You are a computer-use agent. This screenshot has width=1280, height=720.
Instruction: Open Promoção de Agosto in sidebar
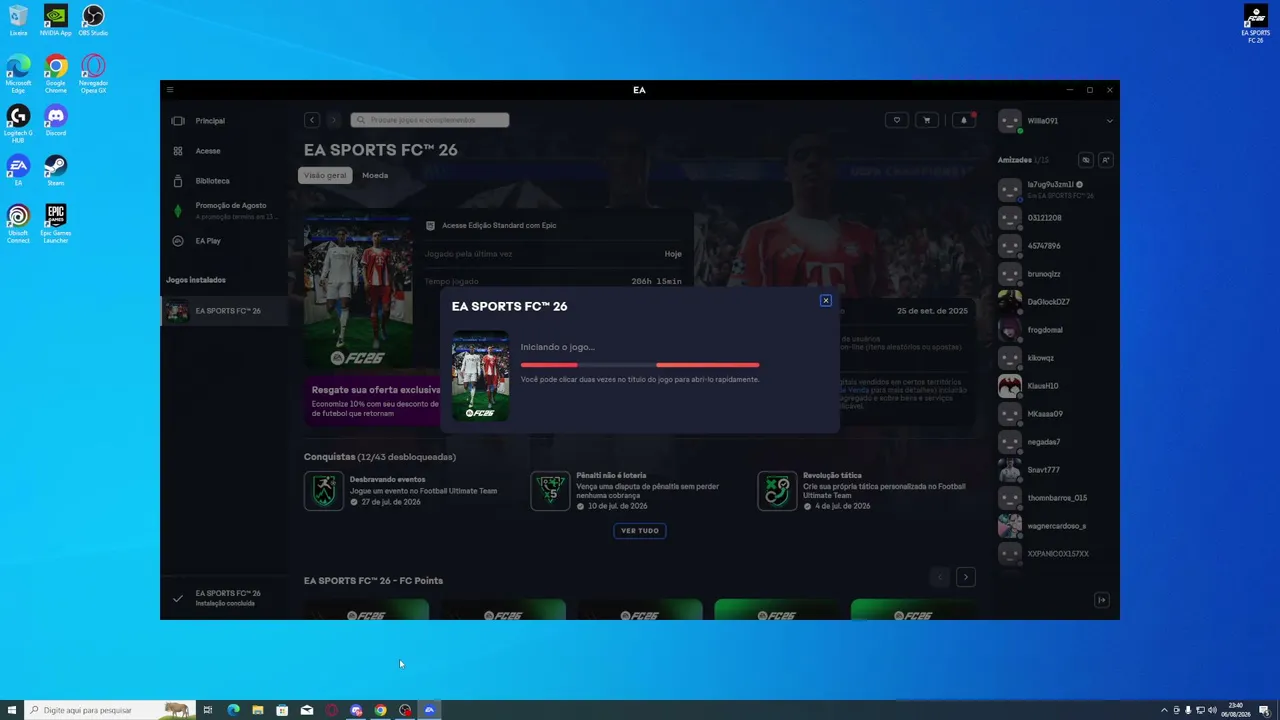(224, 210)
